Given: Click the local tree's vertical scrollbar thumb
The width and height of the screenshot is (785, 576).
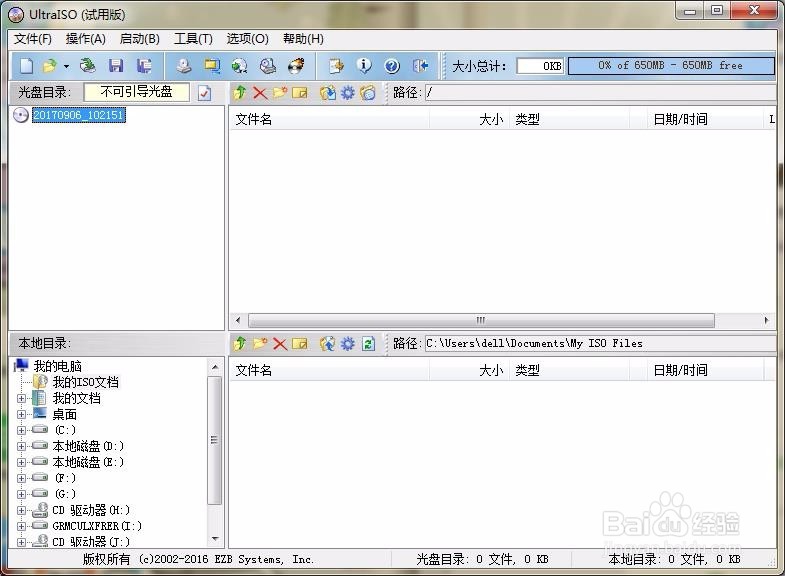Looking at the screenshot, I should pyautogui.click(x=214, y=440).
